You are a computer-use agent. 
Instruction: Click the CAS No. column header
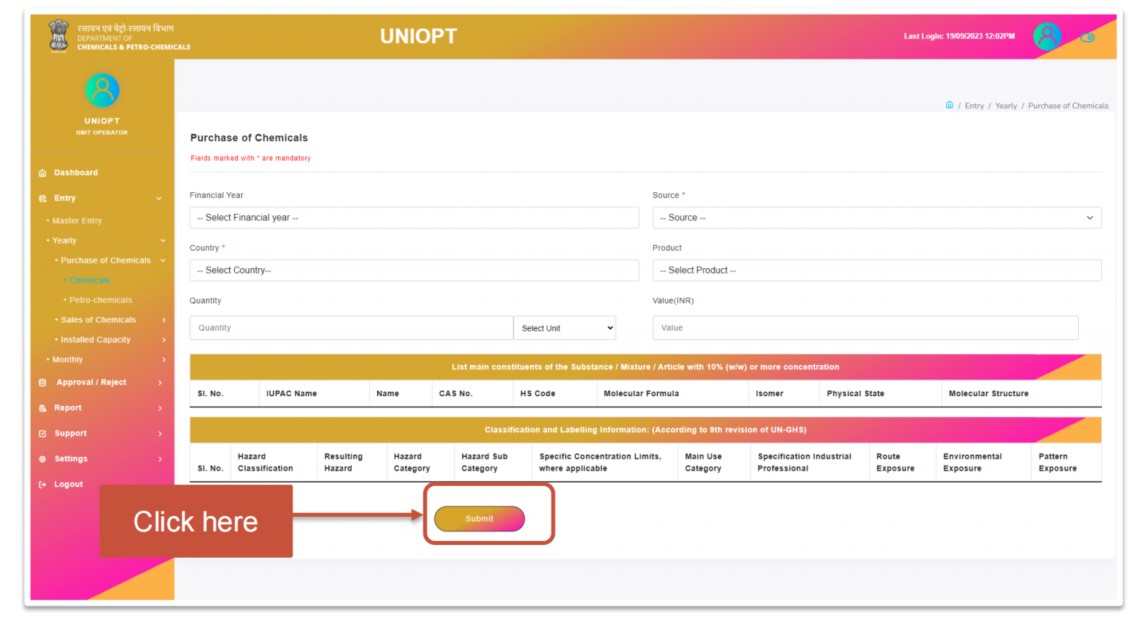tap(455, 394)
